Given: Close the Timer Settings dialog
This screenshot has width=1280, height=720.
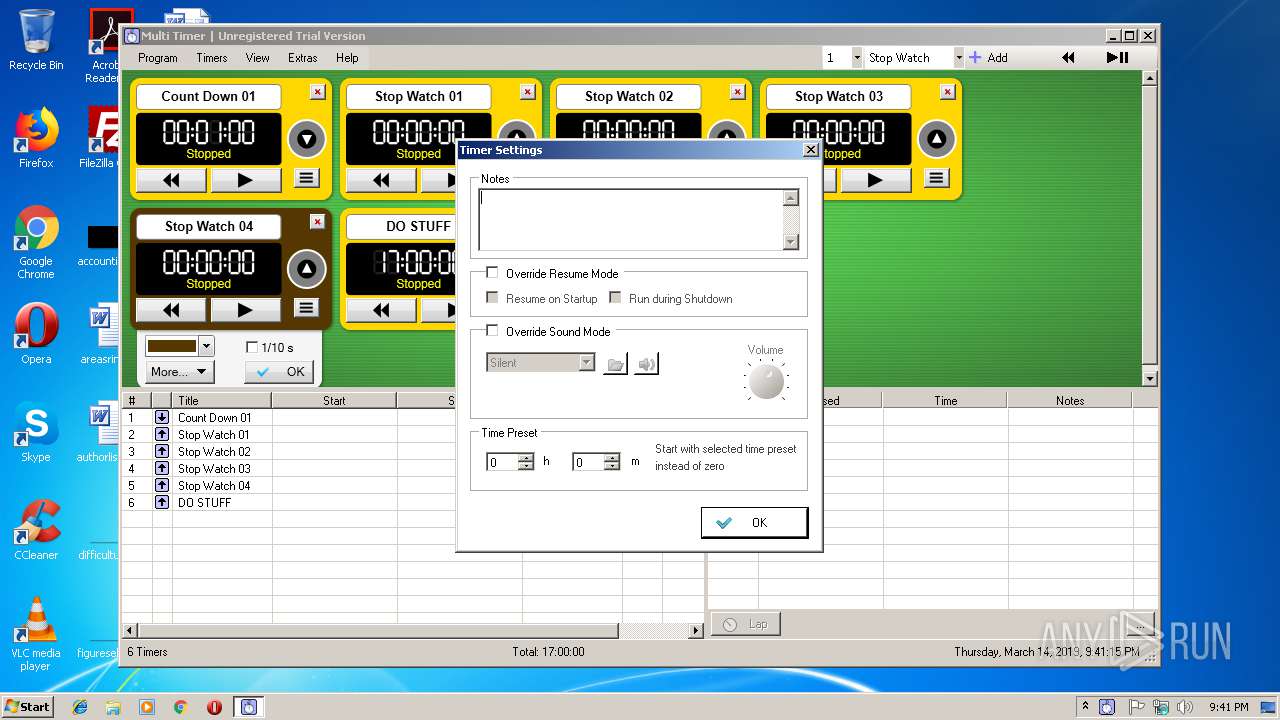Looking at the screenshot, I should 811,150.
